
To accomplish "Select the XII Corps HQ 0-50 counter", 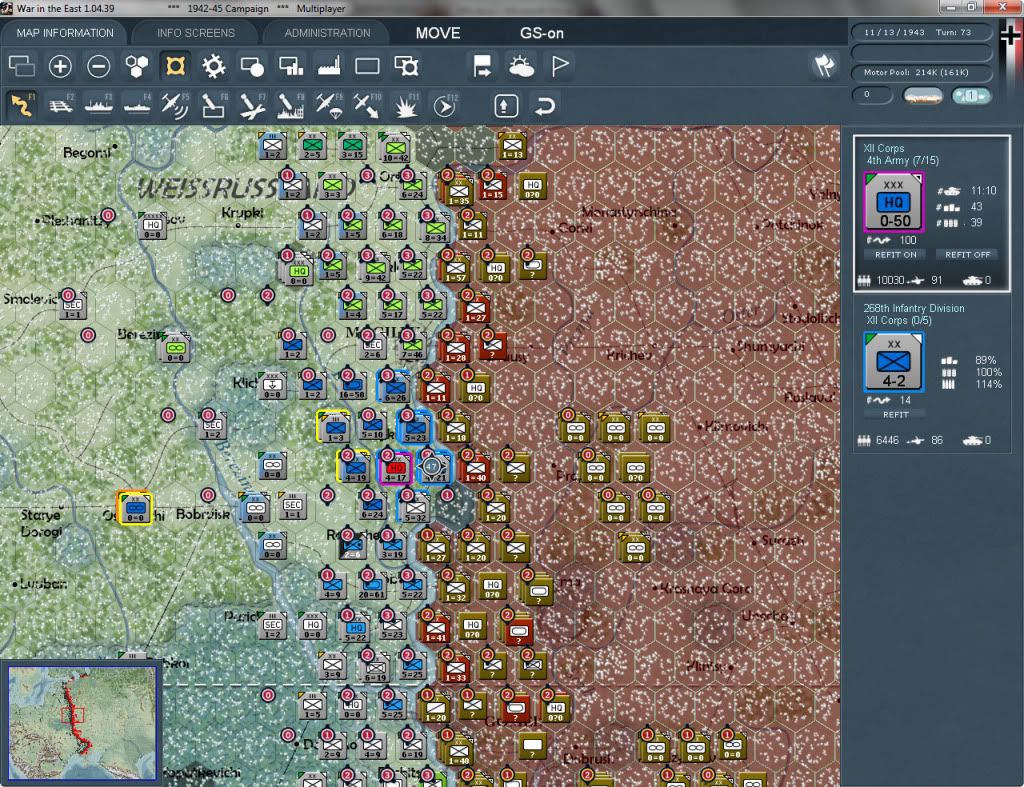I will (893, 202).
